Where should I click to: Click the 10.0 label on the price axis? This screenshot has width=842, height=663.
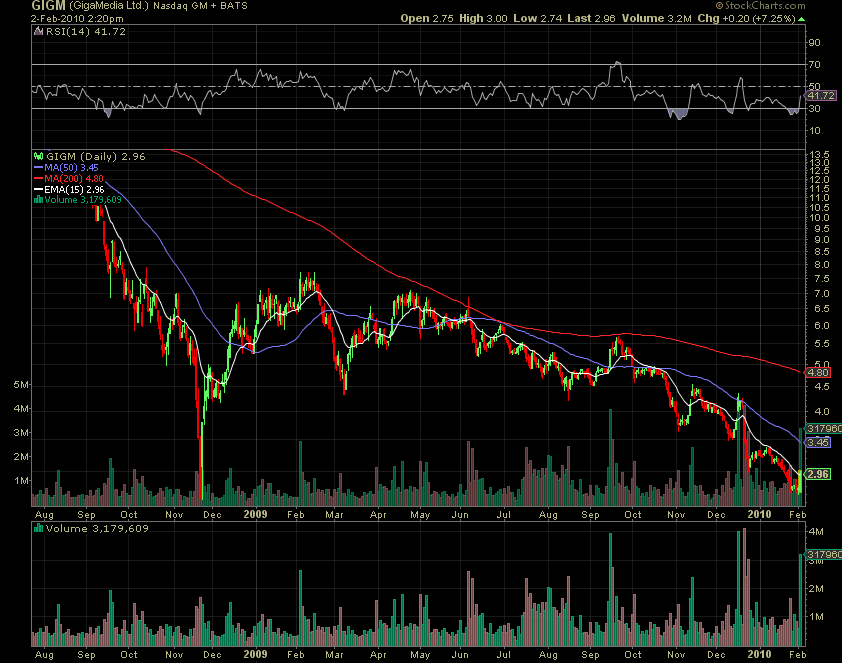pos(819,218)
